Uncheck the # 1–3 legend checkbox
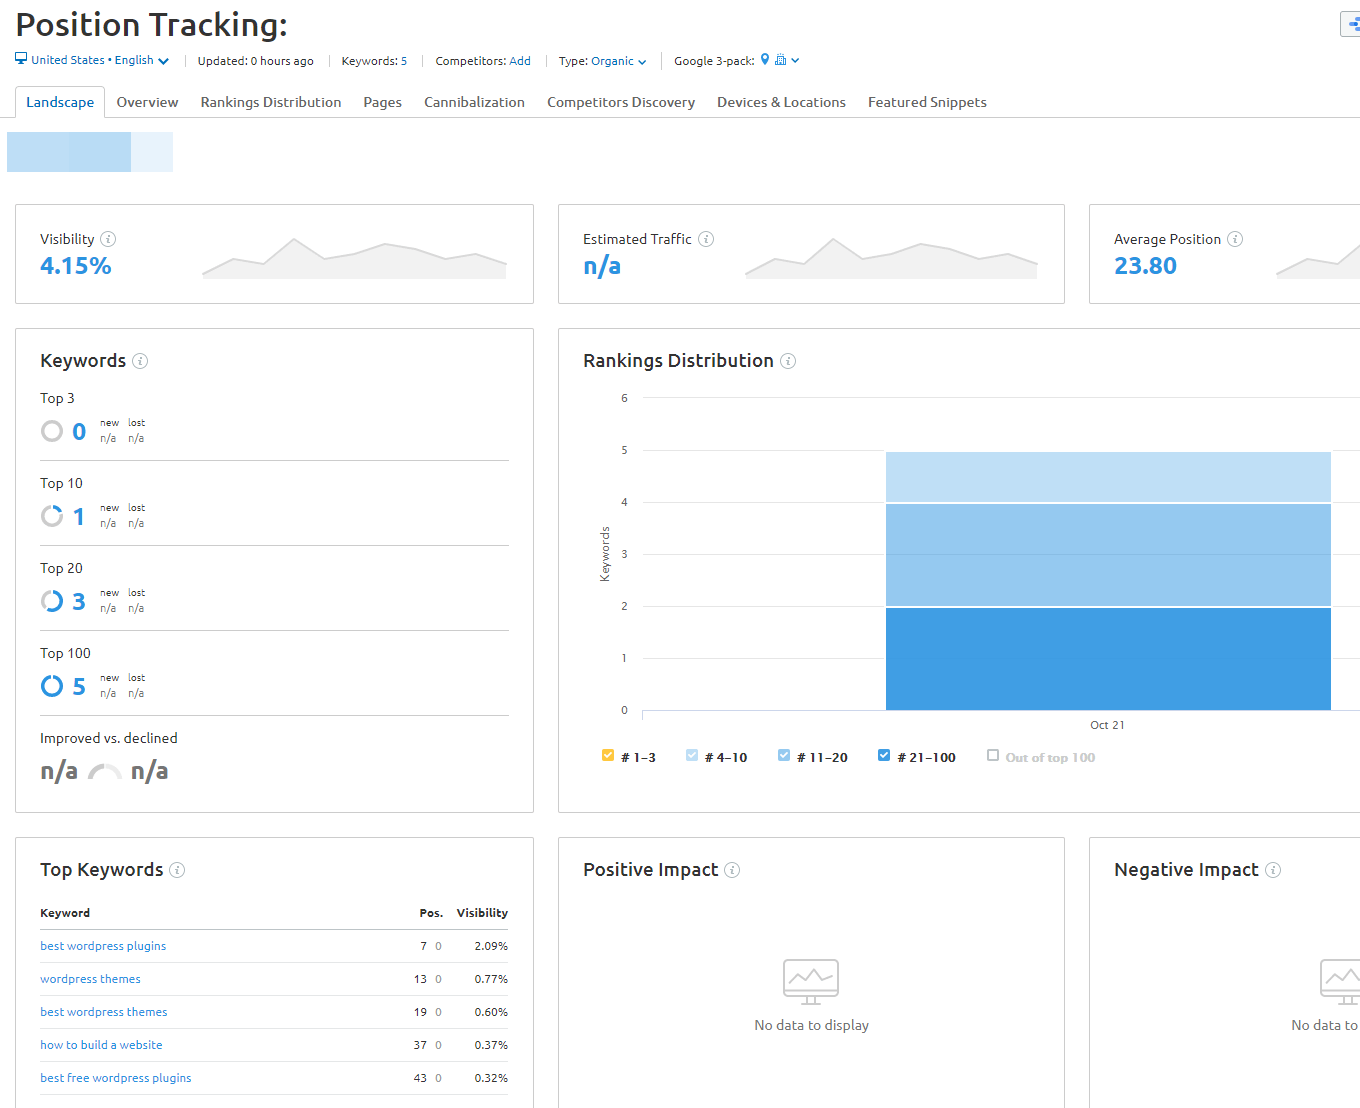The width and height of the screenshot is (1360, 1108). pos(607,755)
